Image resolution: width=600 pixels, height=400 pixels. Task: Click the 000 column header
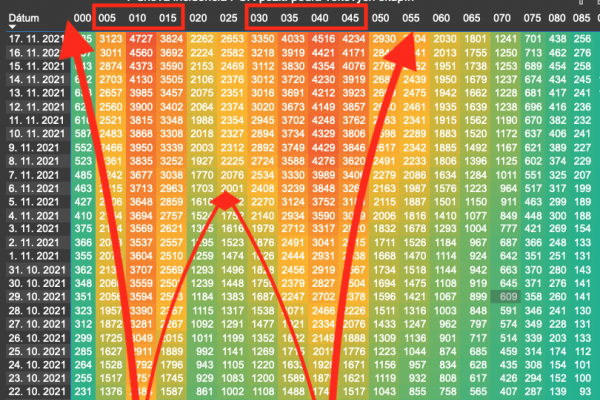click(x=82, y=18)
